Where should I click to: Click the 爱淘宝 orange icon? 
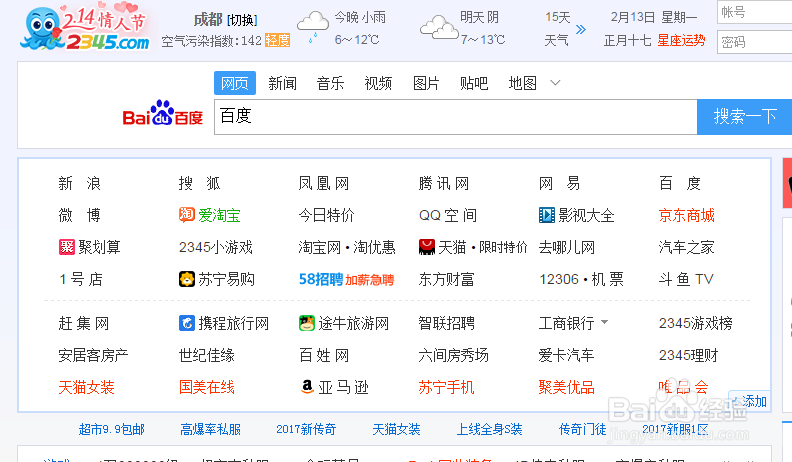click(x=187, y=215)
